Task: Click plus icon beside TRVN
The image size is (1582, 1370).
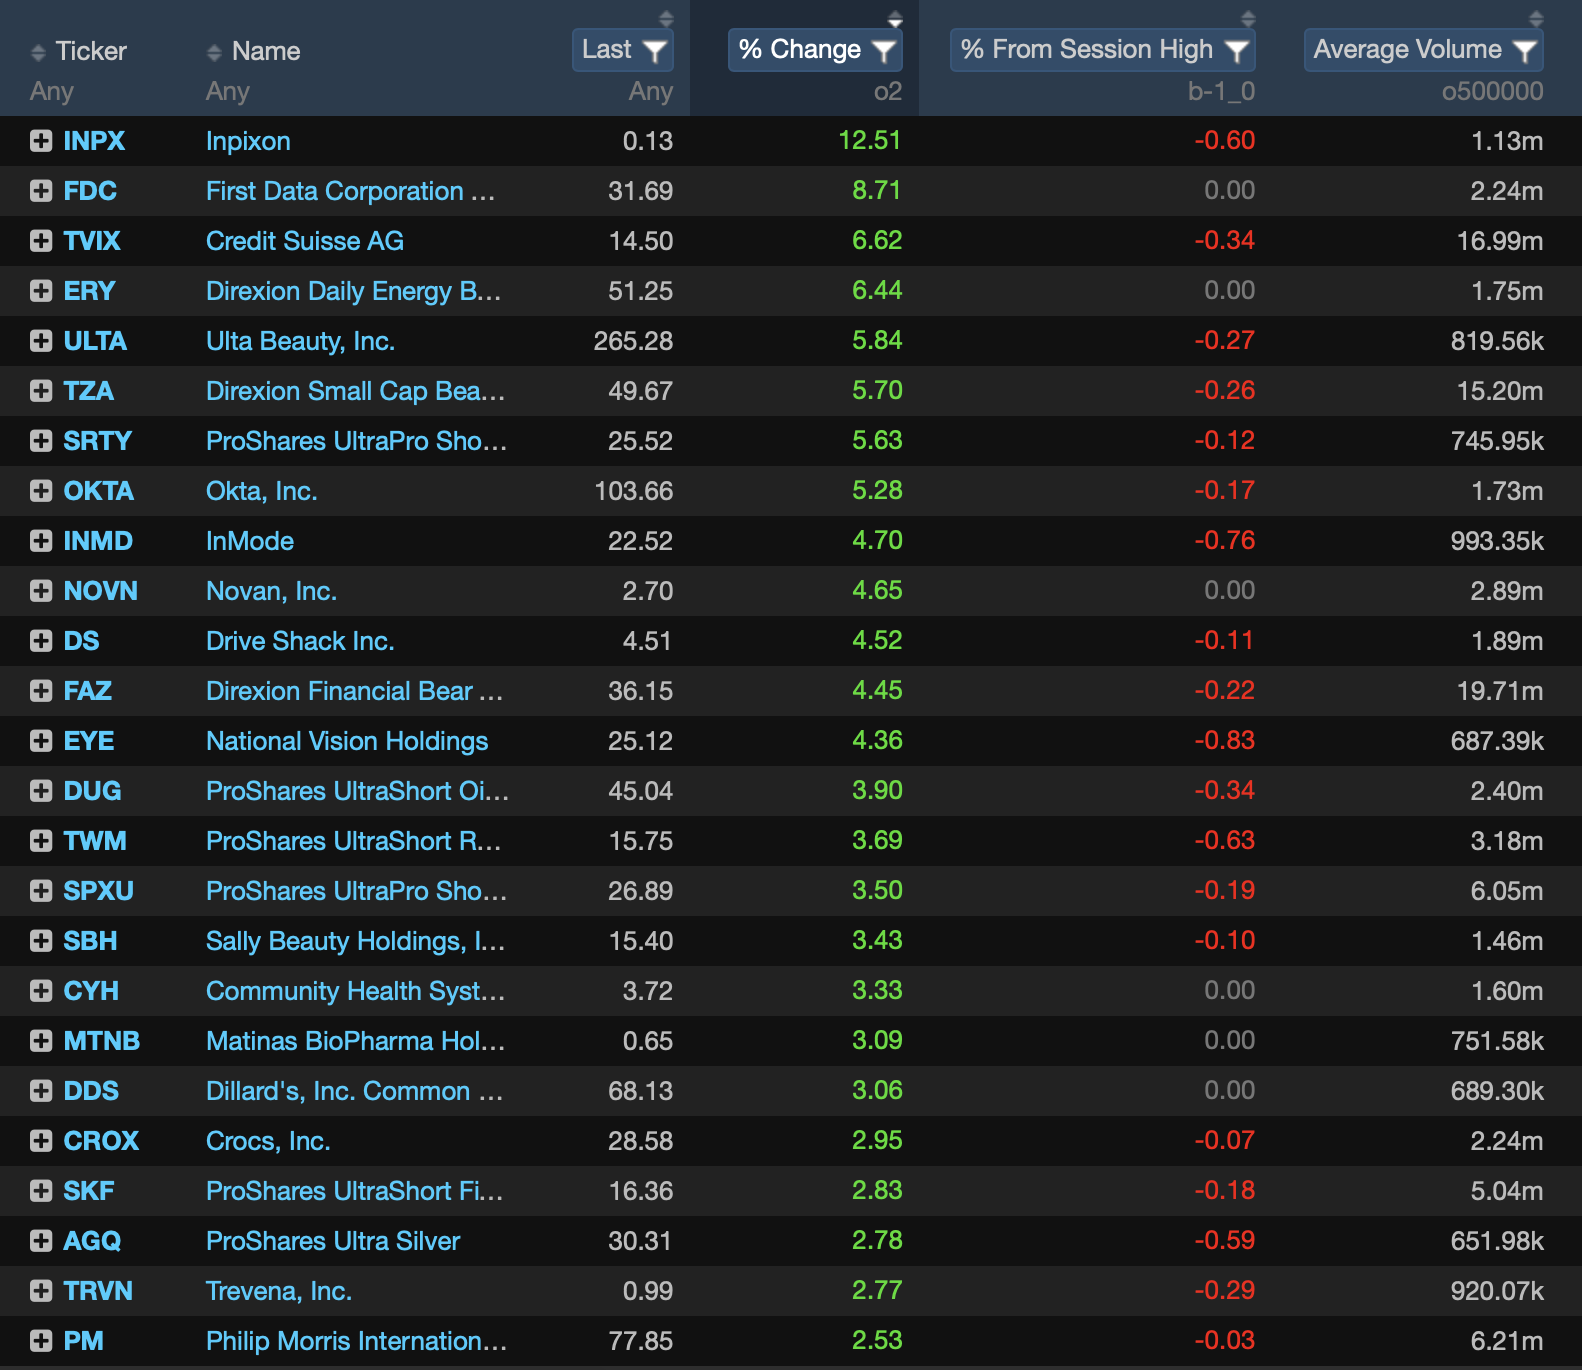Action: 41,1291
